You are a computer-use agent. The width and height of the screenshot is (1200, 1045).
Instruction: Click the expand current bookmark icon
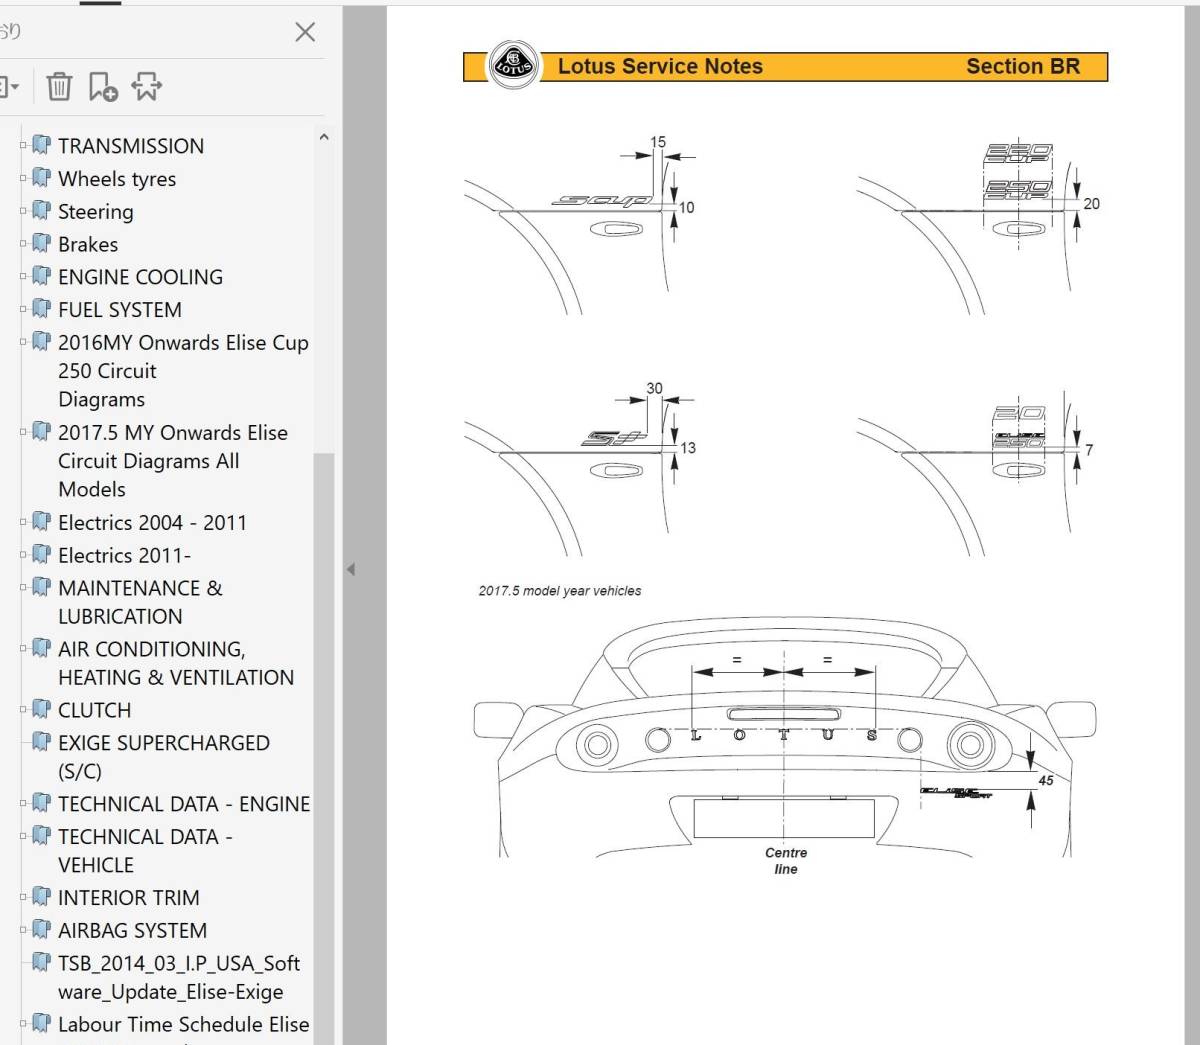point(146,87)
